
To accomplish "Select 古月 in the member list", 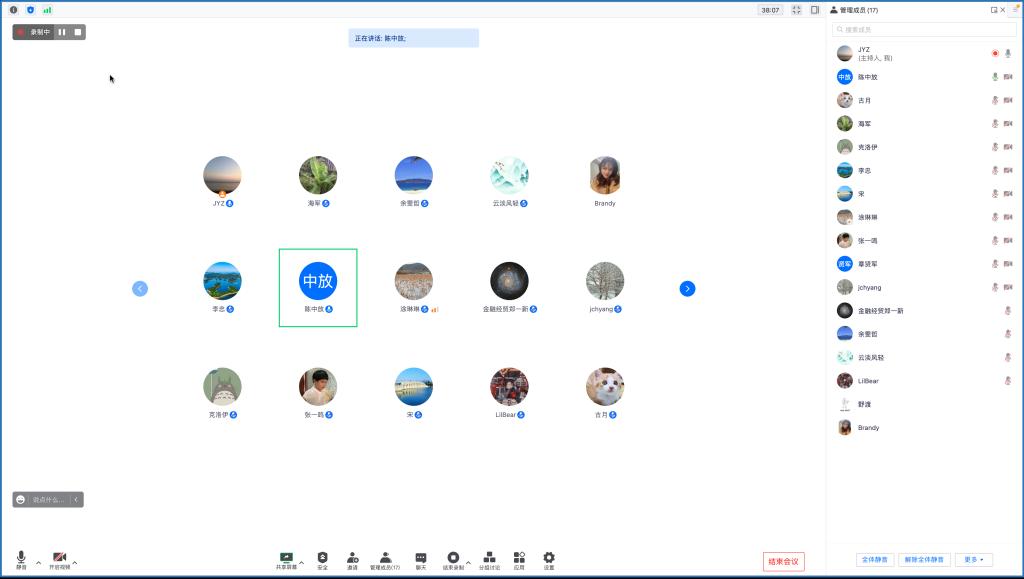I will pos(864,100).
